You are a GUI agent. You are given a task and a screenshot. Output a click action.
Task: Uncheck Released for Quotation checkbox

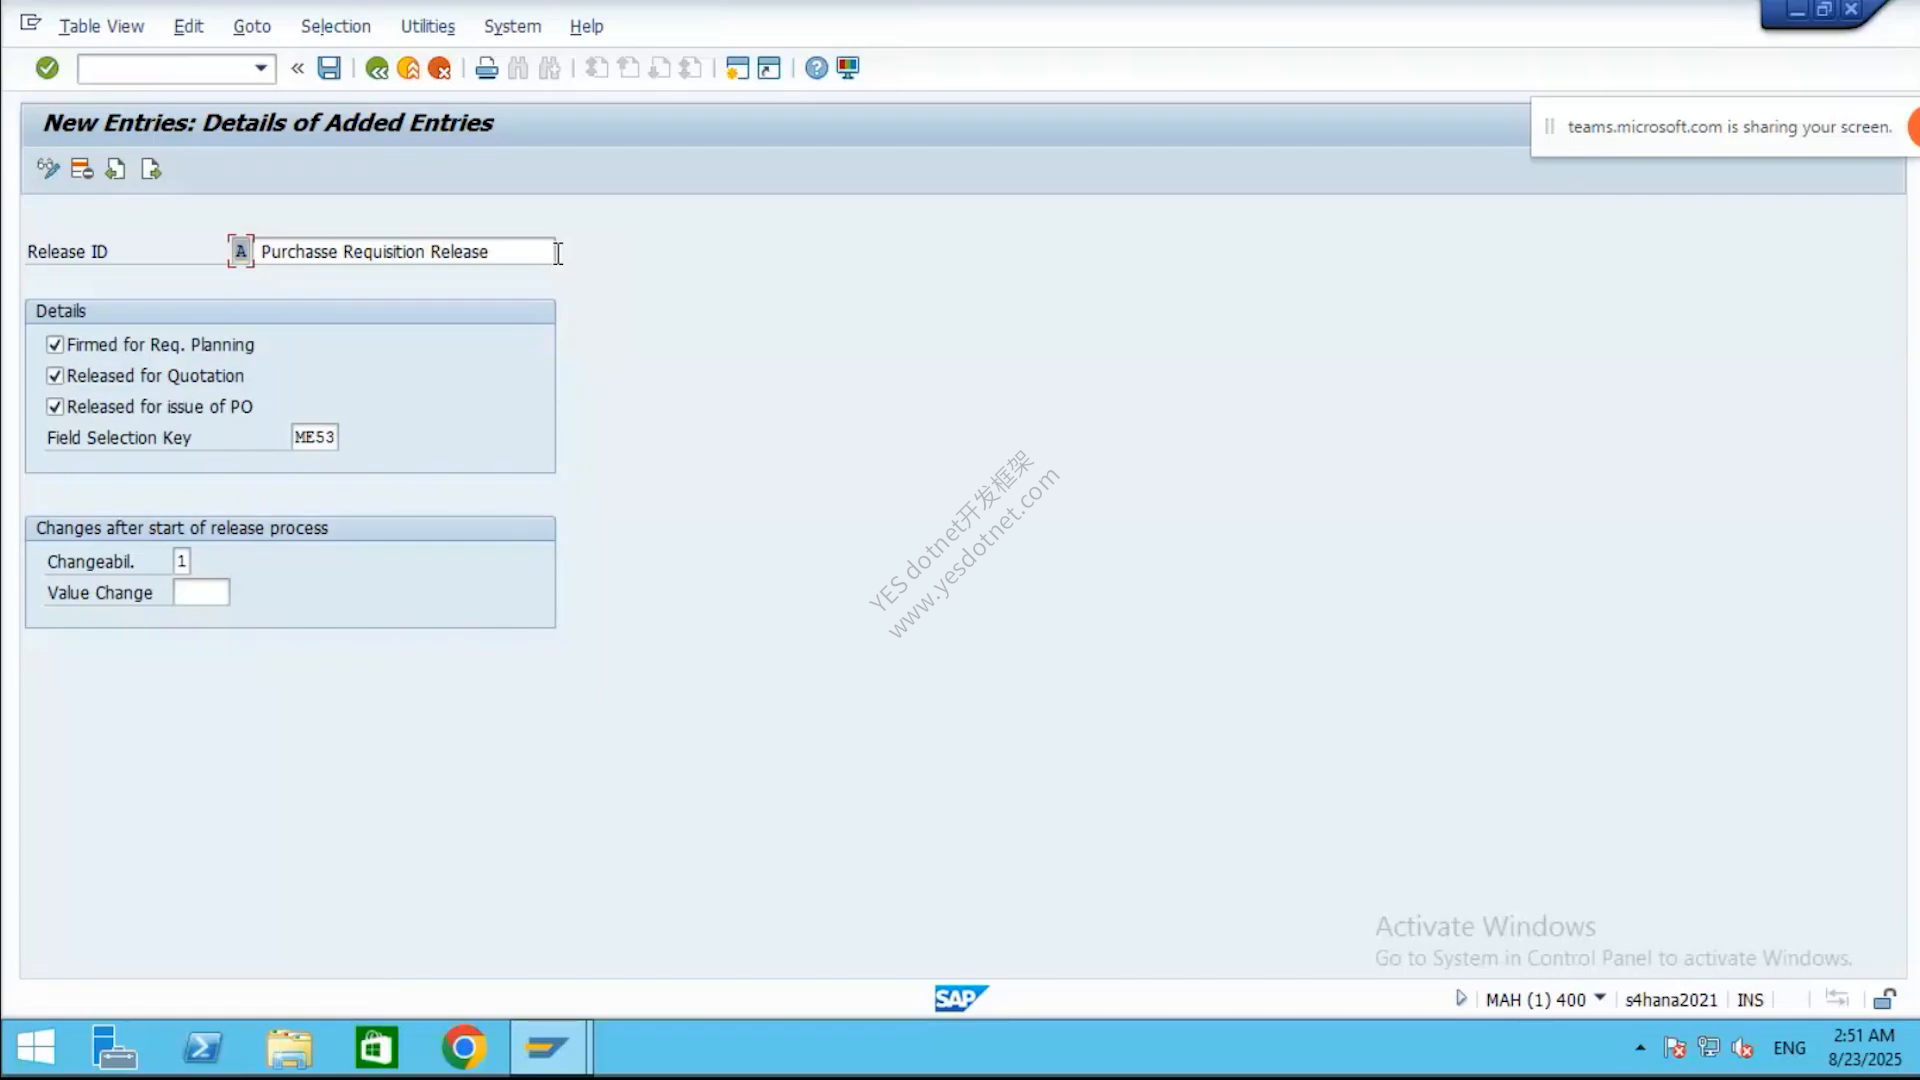(55, 376)
